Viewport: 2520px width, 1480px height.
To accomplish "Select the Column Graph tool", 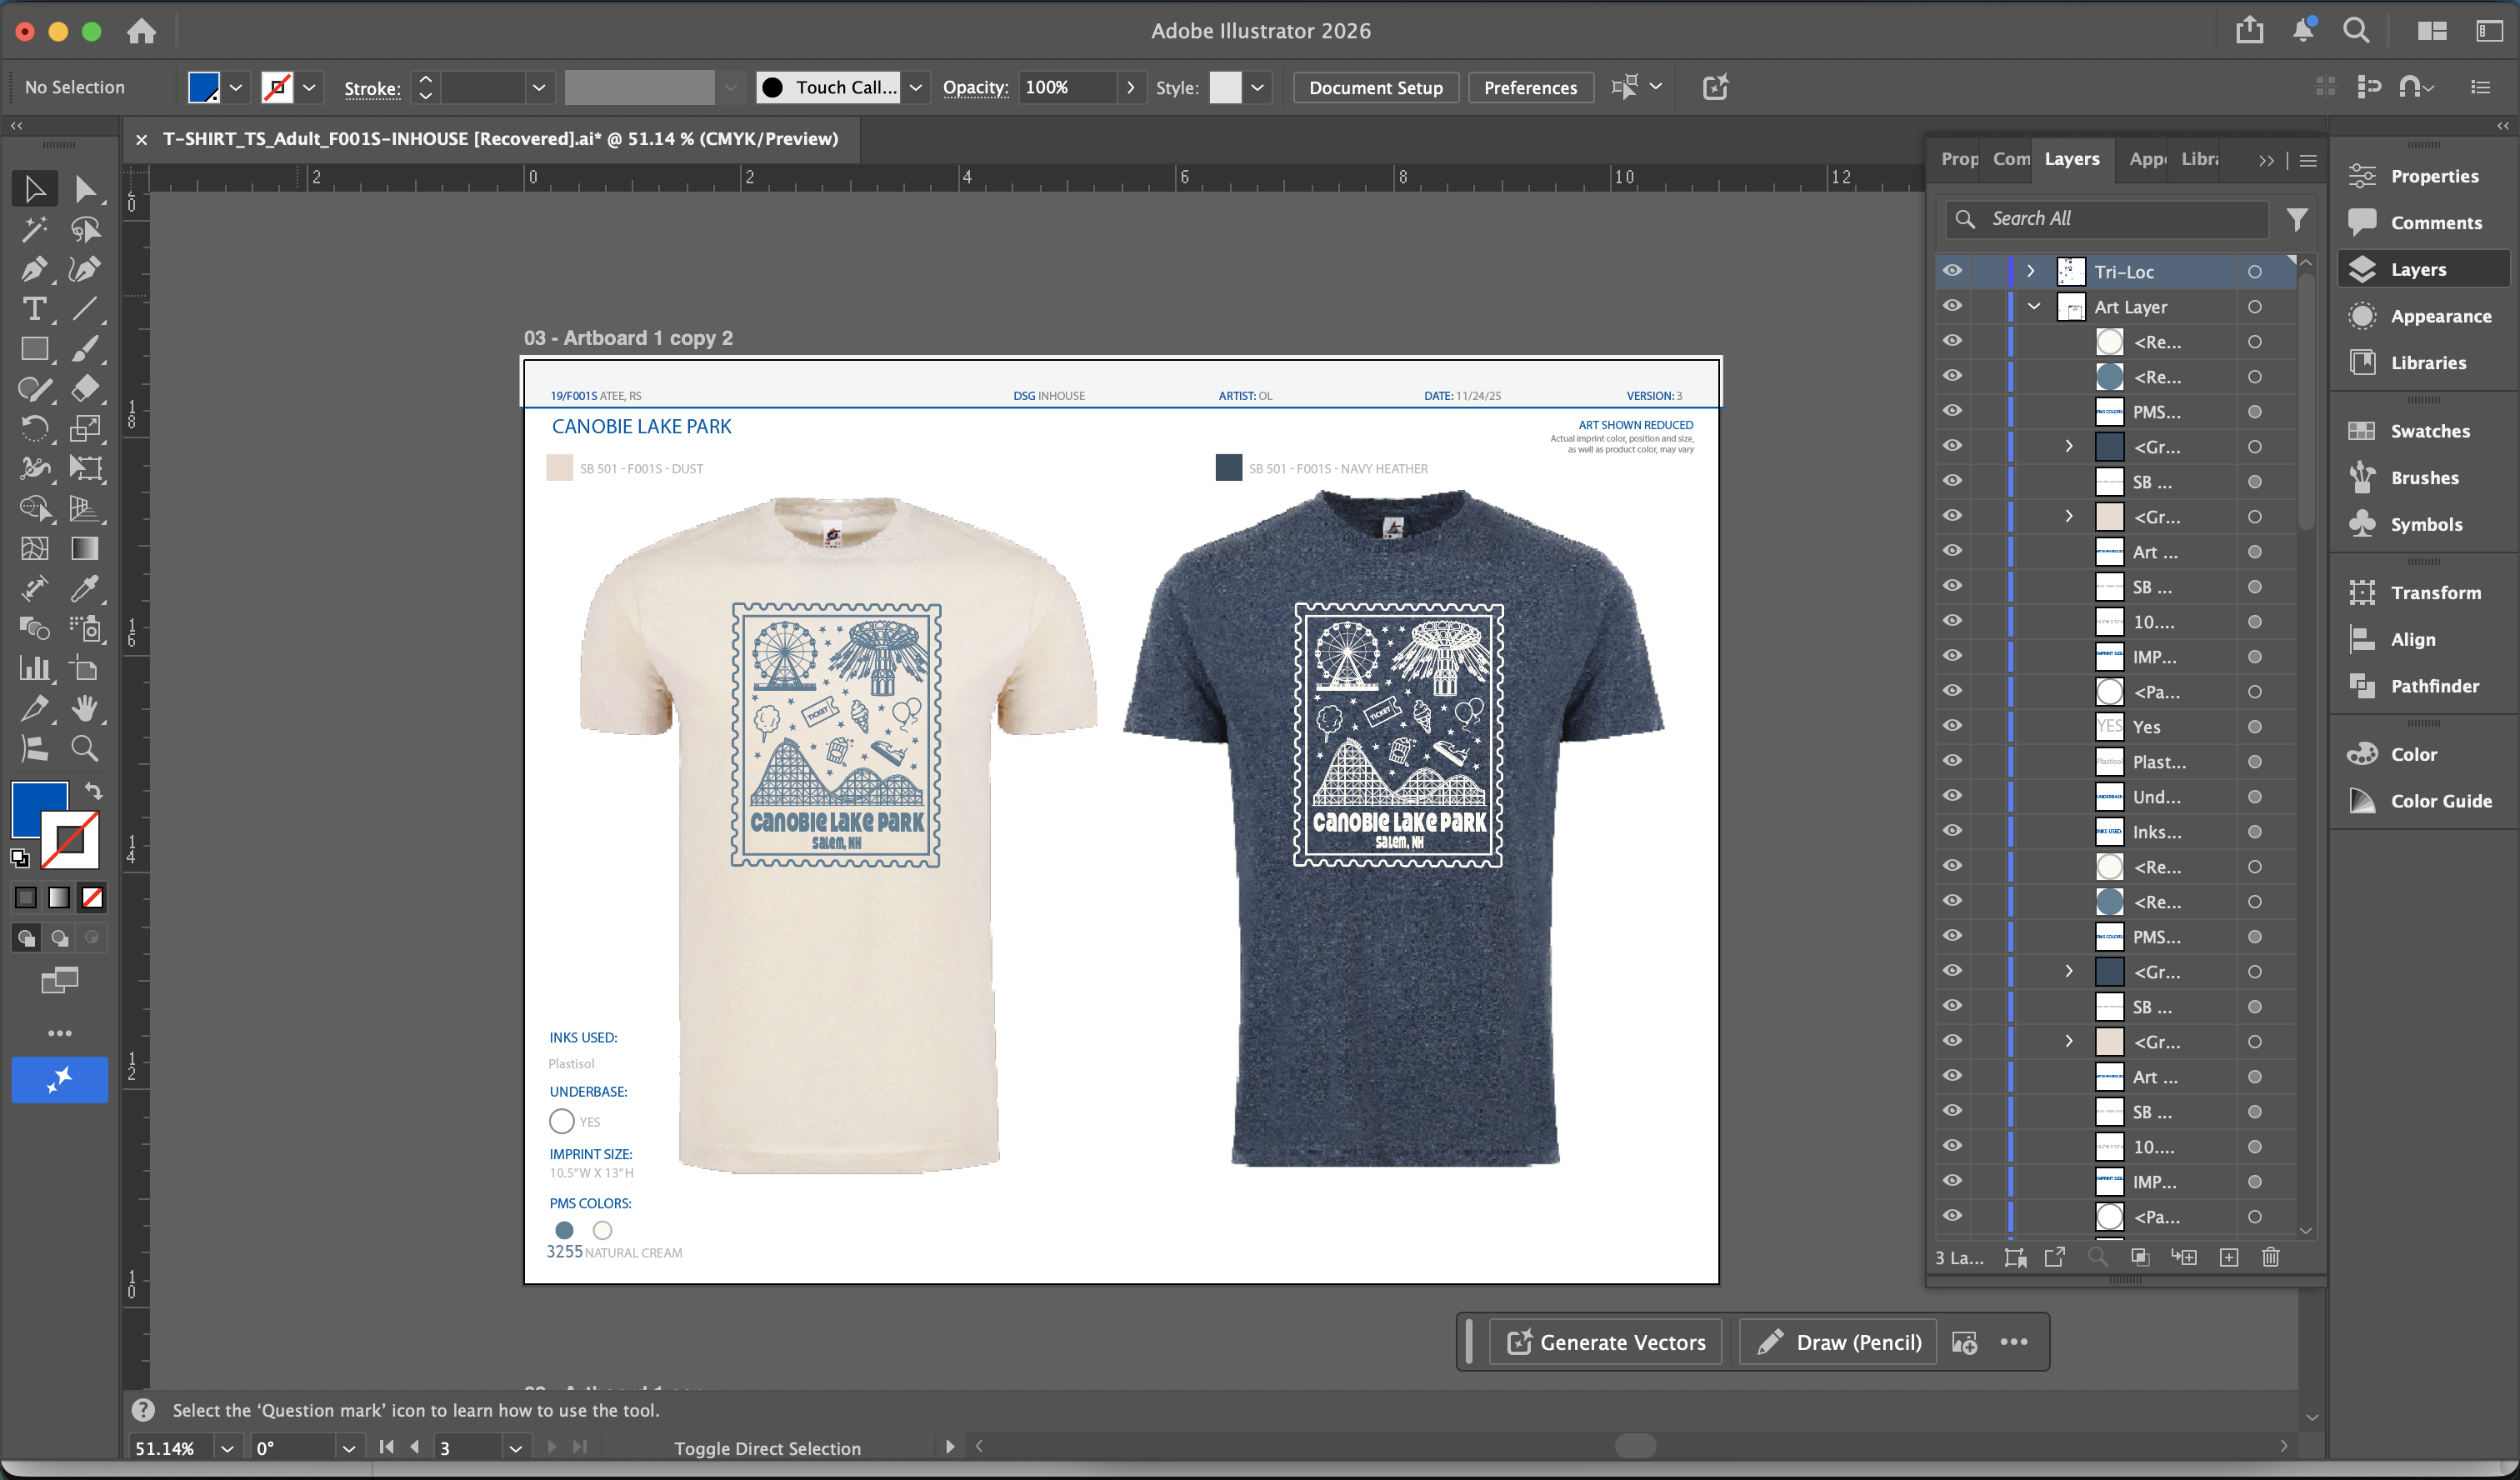I will [x=34, y=668].
